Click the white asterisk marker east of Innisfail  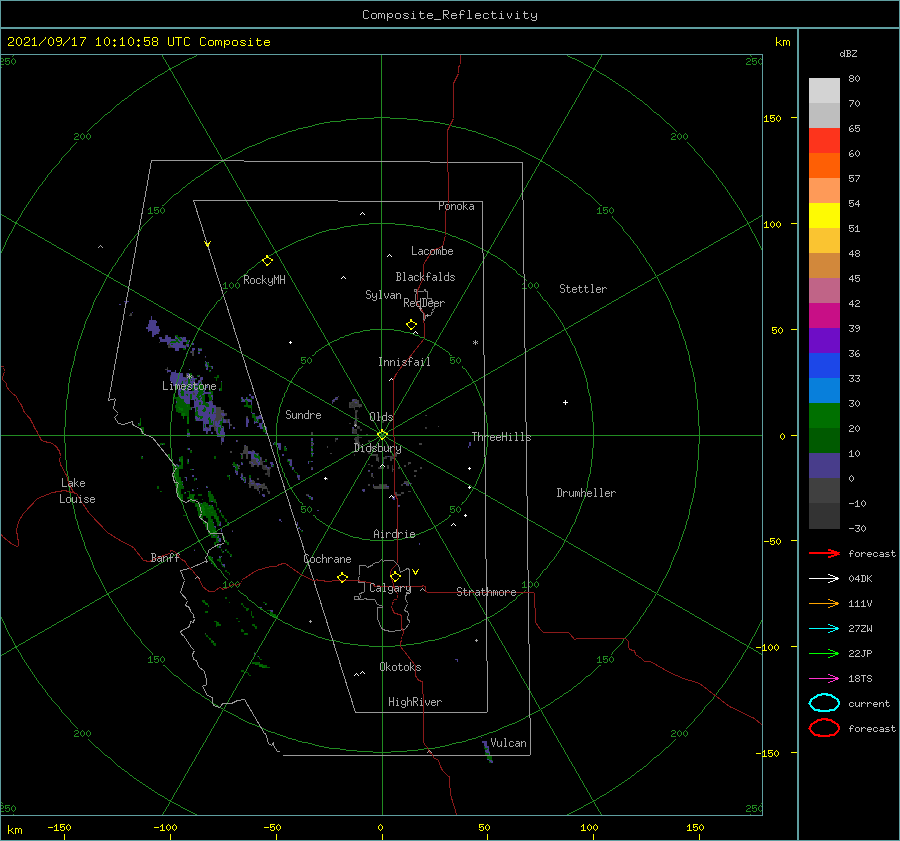click(475, 343)
